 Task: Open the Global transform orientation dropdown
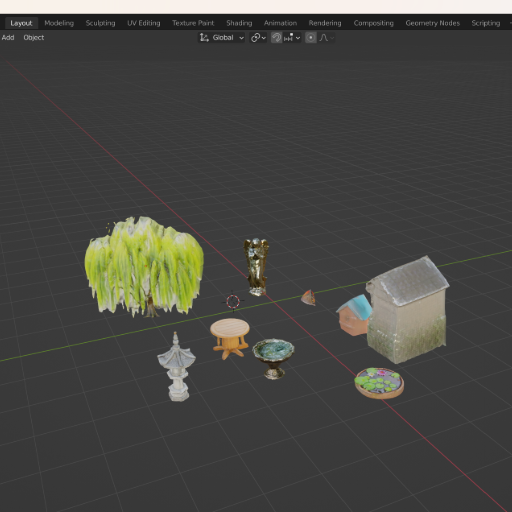(x=222, y=38)
